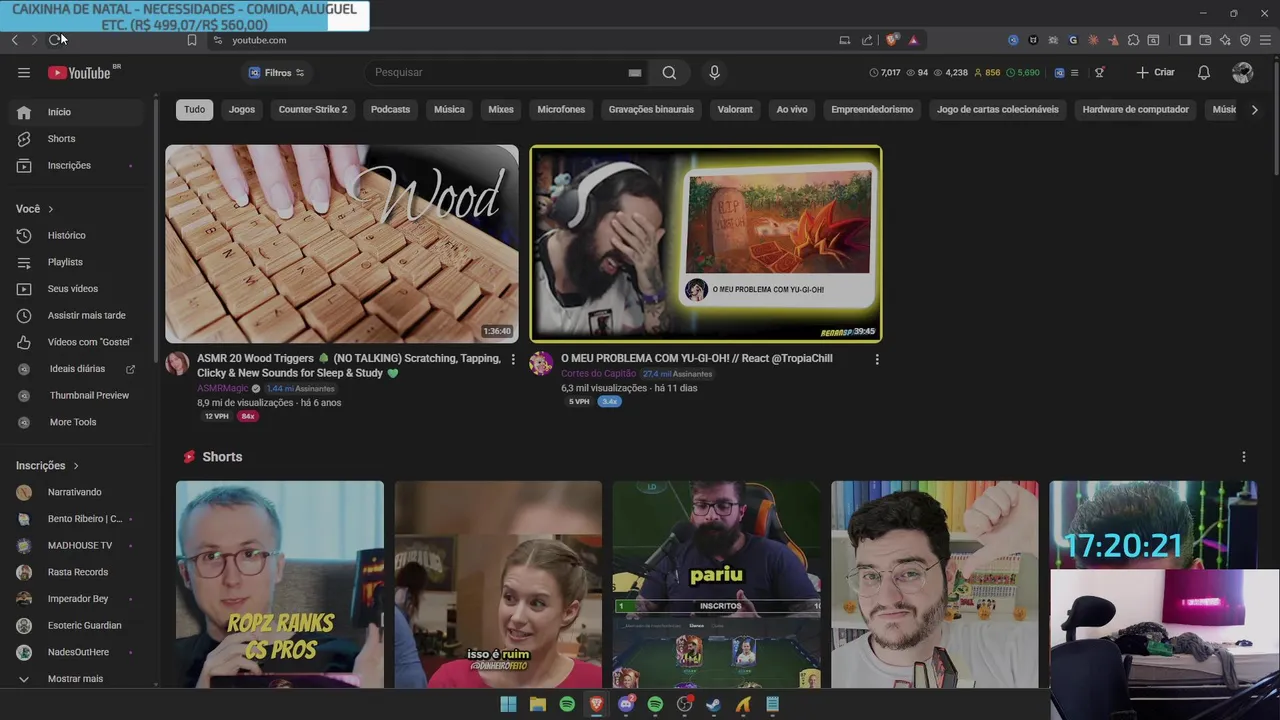This screenshot has width=1280, height=720.
Task: Open Steam from the taskbar
Action: tap(713, 704)
